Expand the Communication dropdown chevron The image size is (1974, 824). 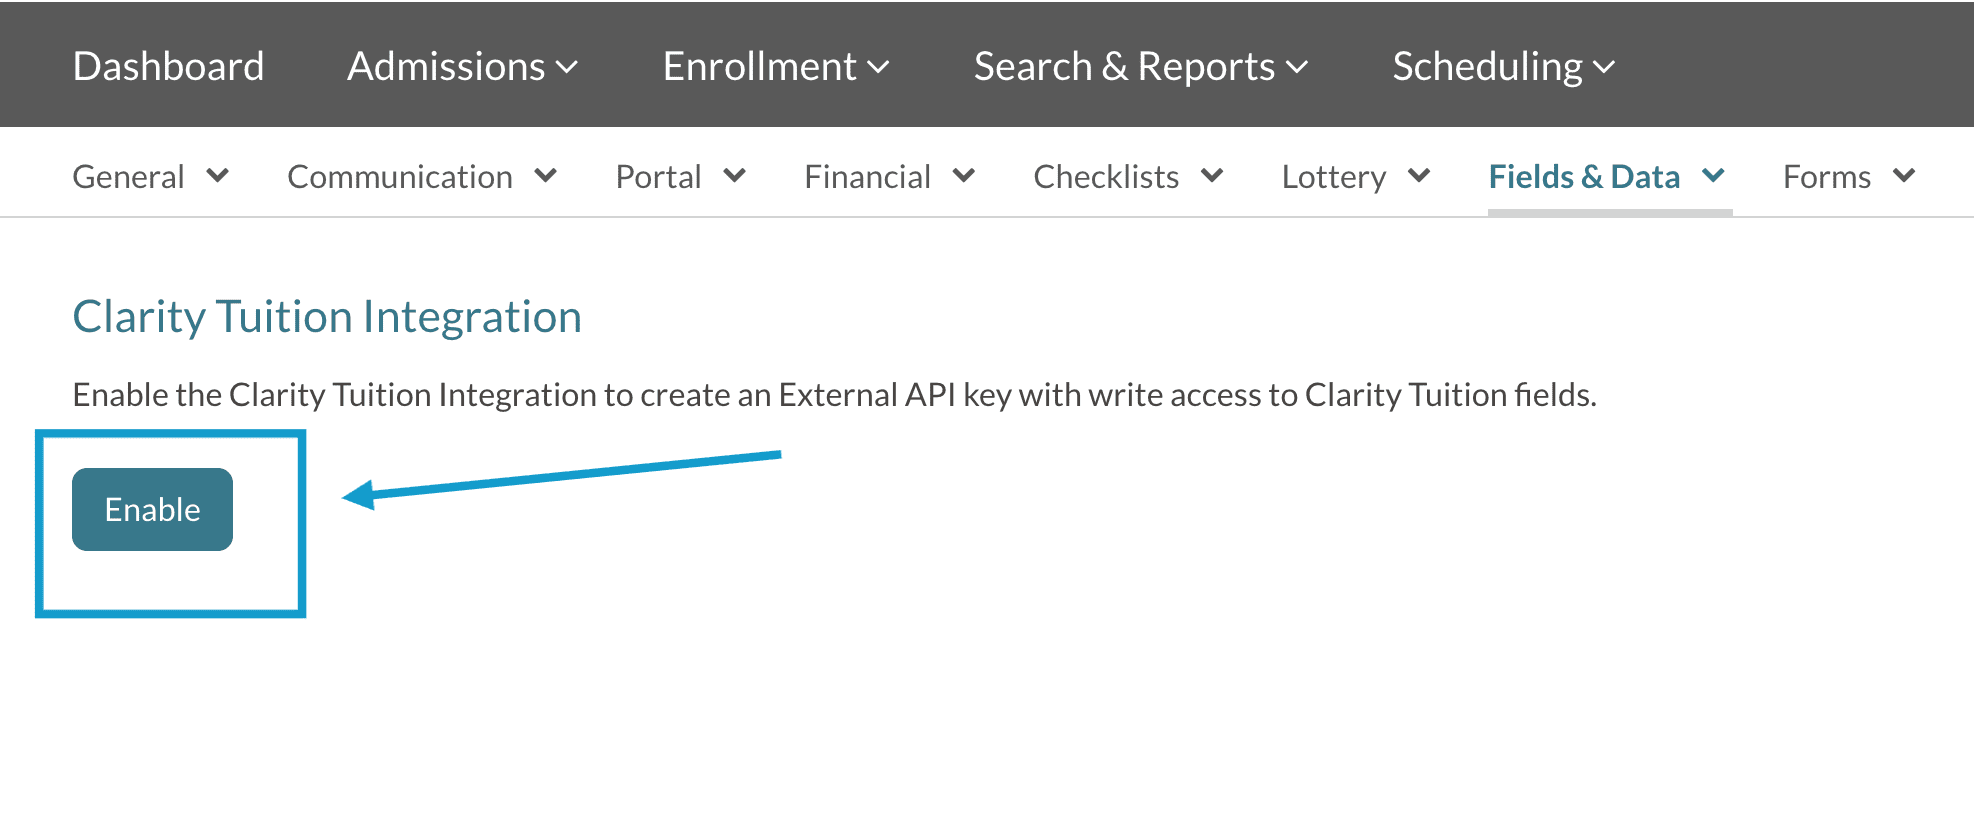click(x=546, y=176)
